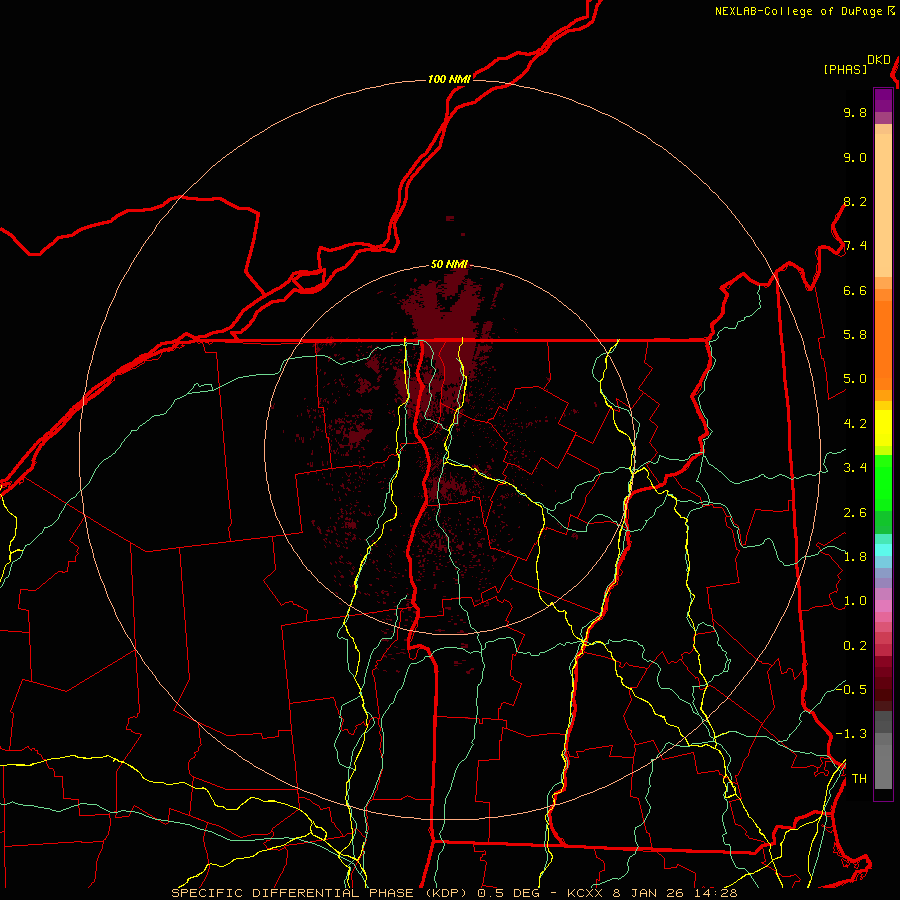Click the TH legend label
The height and width of the screenshot is (900, 900).
pos(859,779)
